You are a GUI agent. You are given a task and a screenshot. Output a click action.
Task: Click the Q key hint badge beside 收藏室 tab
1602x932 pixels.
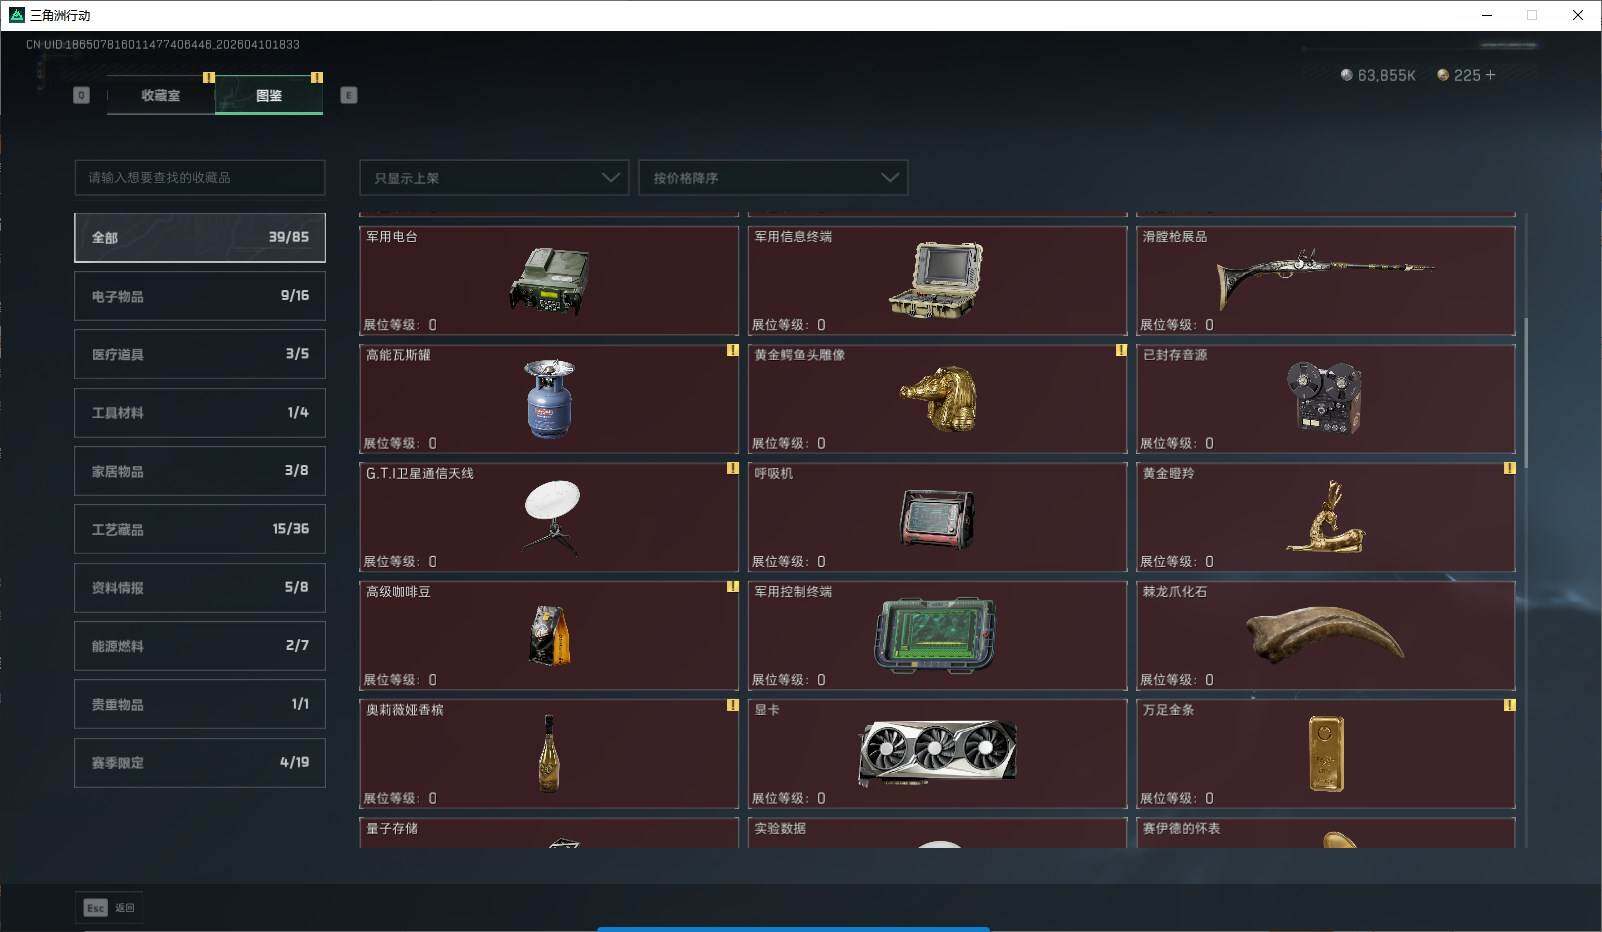click(81, 95)
